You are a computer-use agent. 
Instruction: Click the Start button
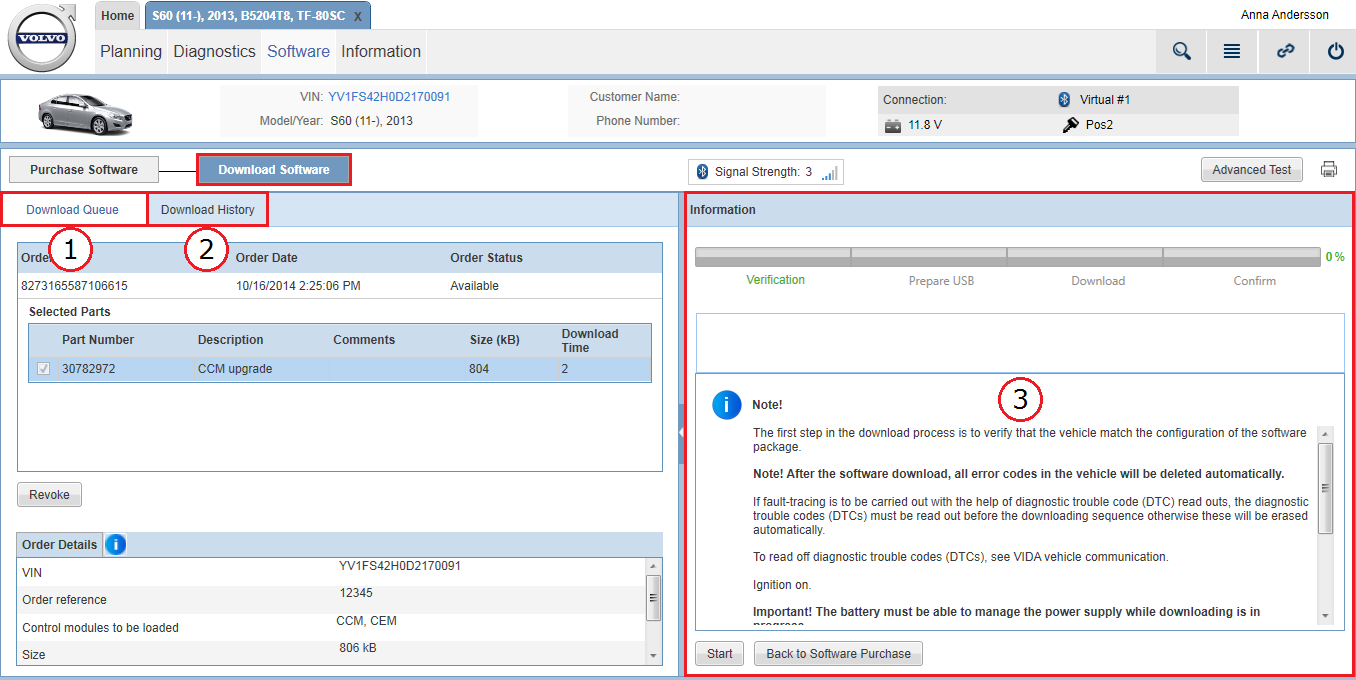pyautogui.click(x=720, y=654)
